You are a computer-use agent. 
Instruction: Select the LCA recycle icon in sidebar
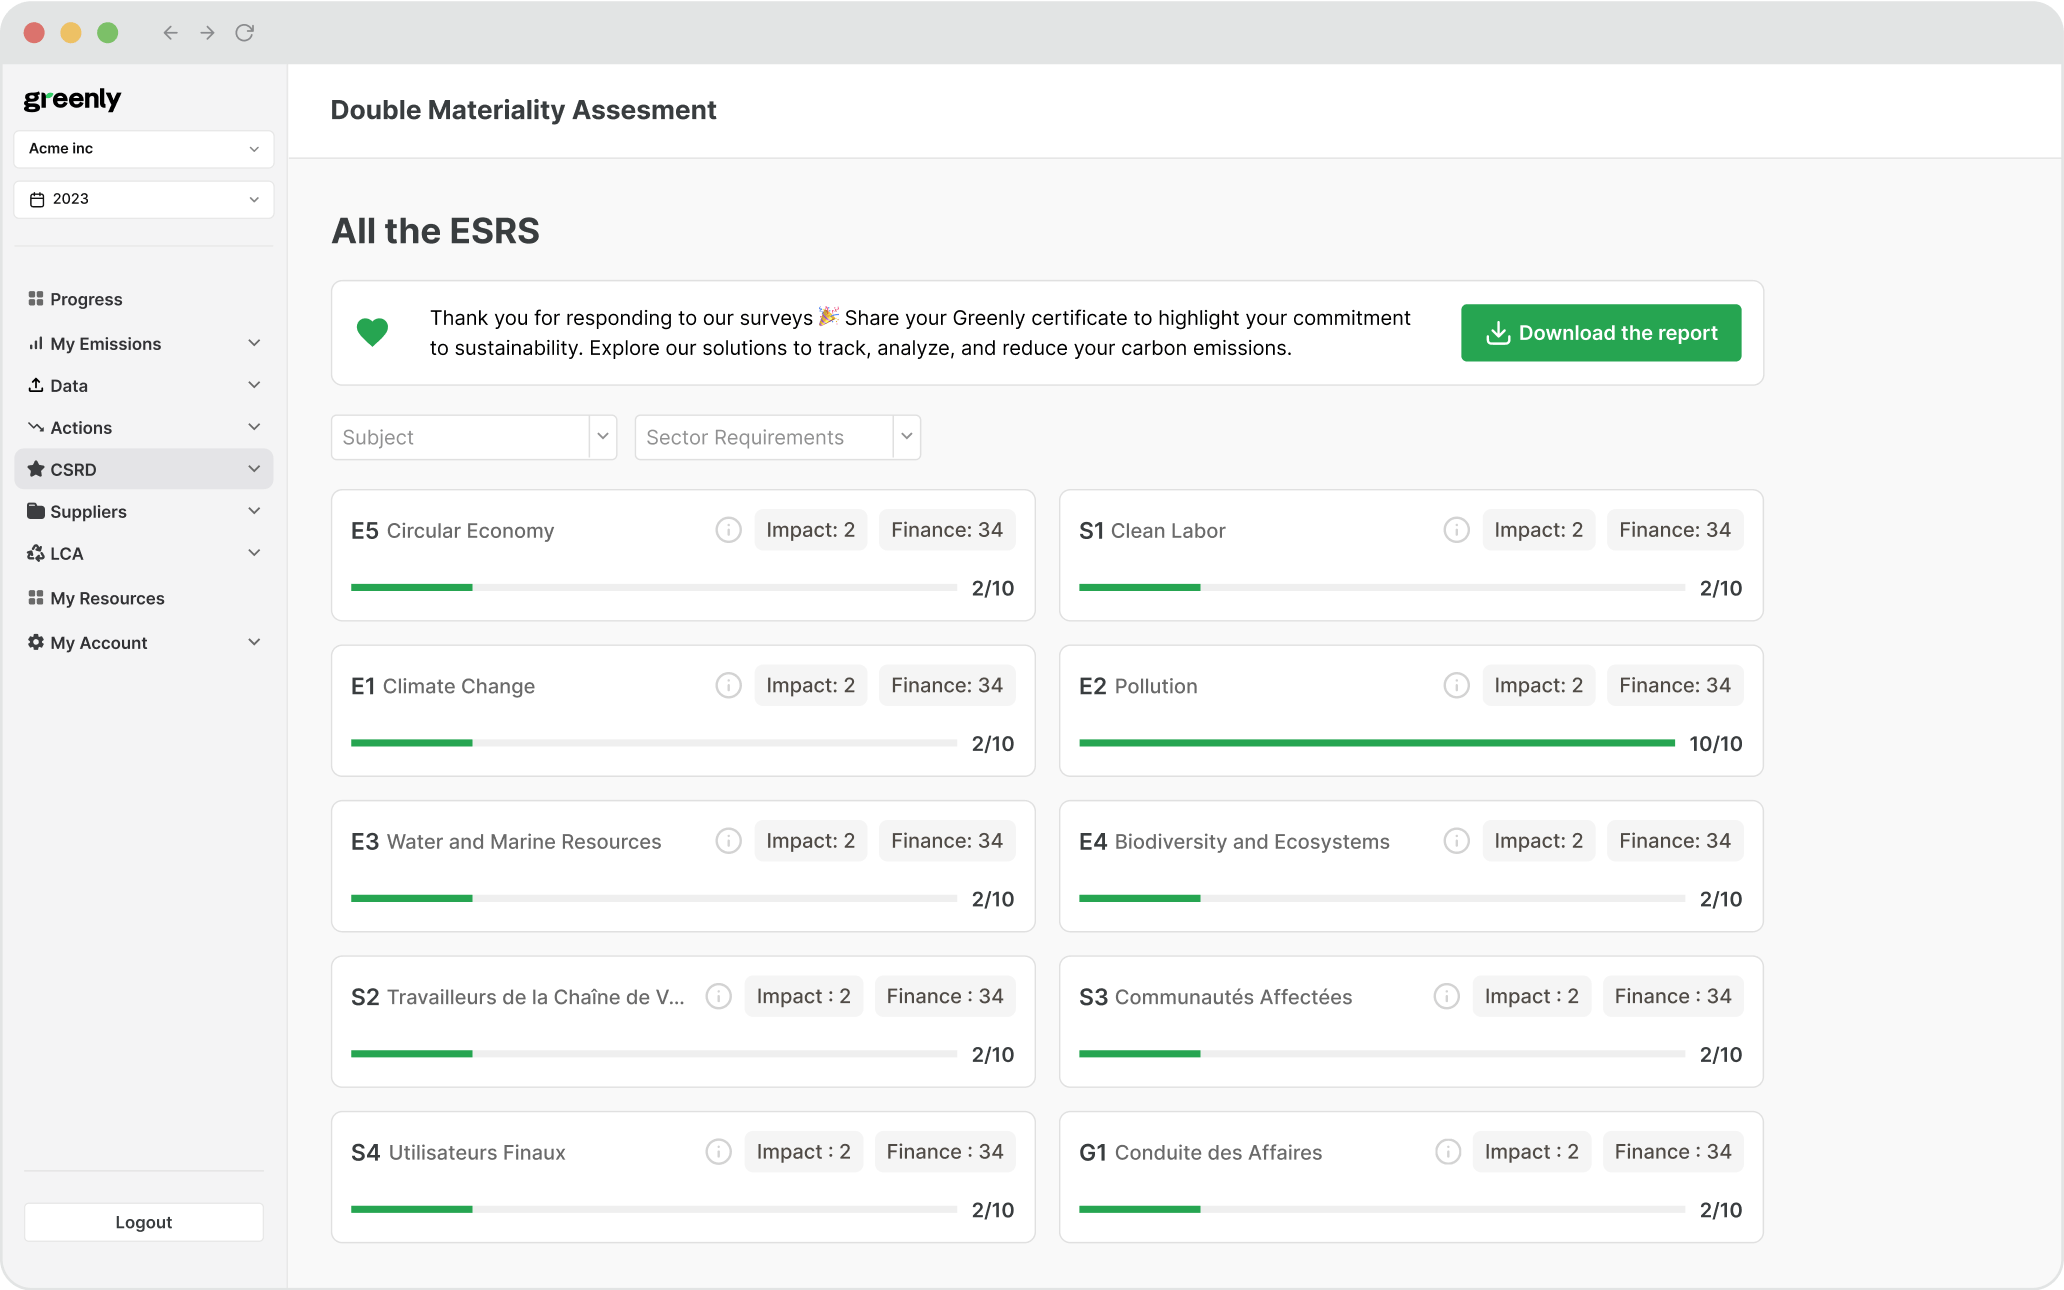click(35, 553)
